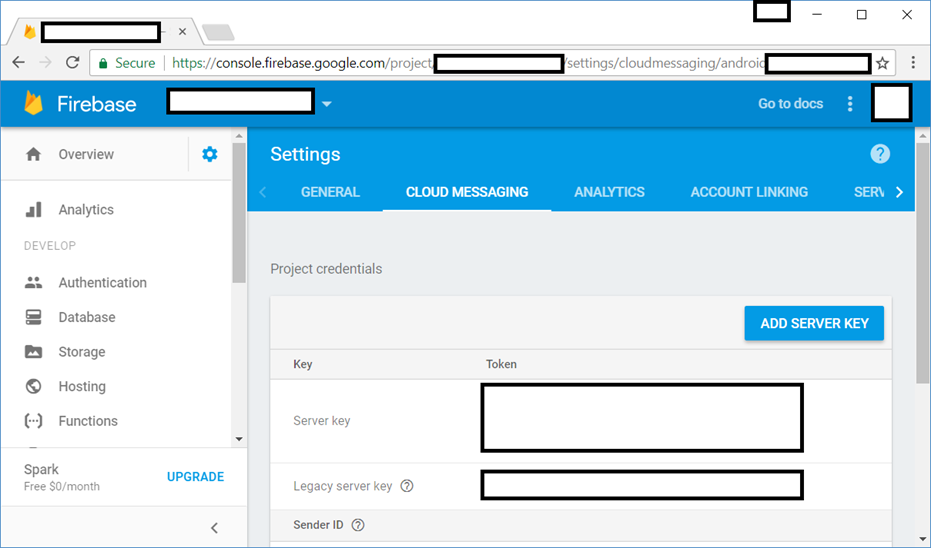
Task: Expand the project selector dropdown arrow
Action: click(327, 104)
